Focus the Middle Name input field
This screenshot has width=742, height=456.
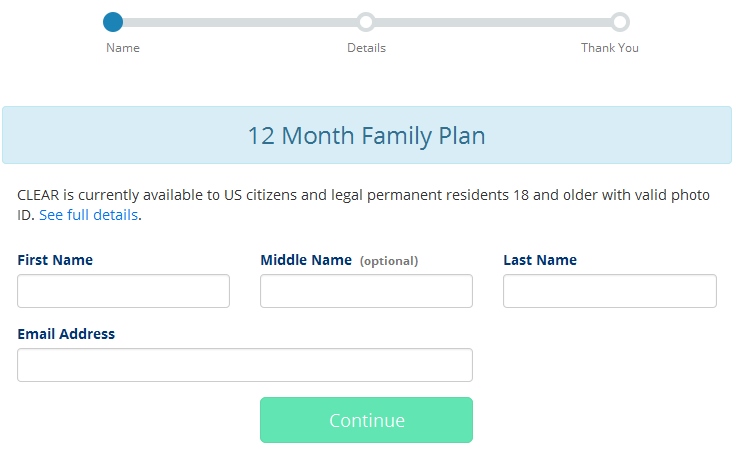(366, 291)
